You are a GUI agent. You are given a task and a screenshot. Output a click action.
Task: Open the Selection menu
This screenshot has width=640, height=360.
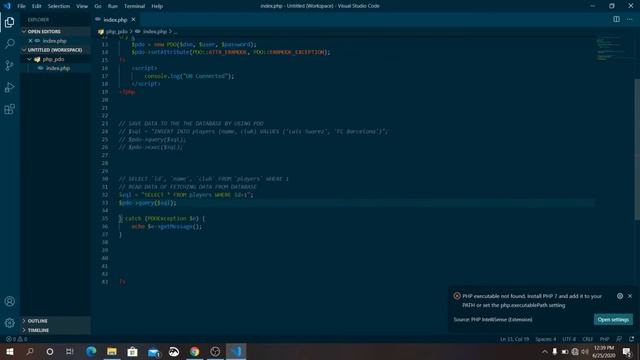[59, 6]
